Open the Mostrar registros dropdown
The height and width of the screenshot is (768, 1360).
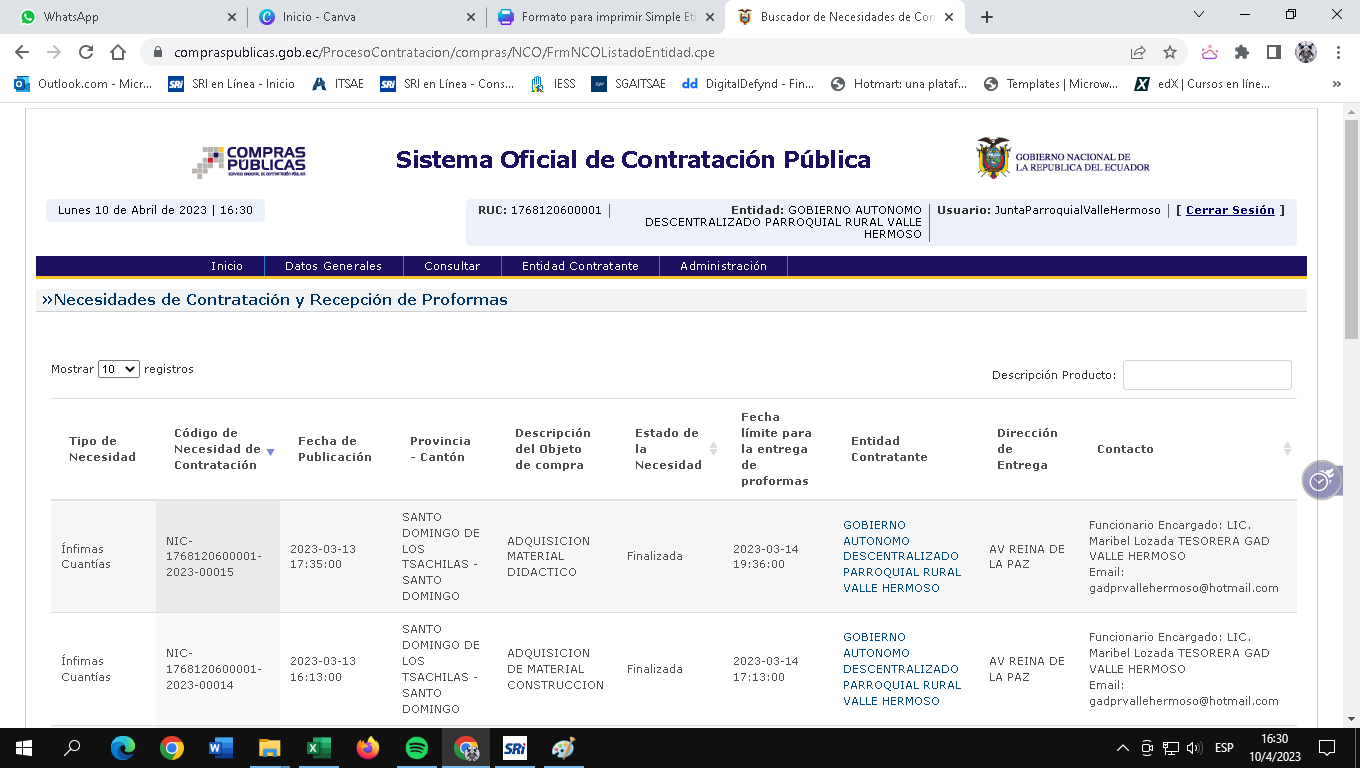(118, 369)
